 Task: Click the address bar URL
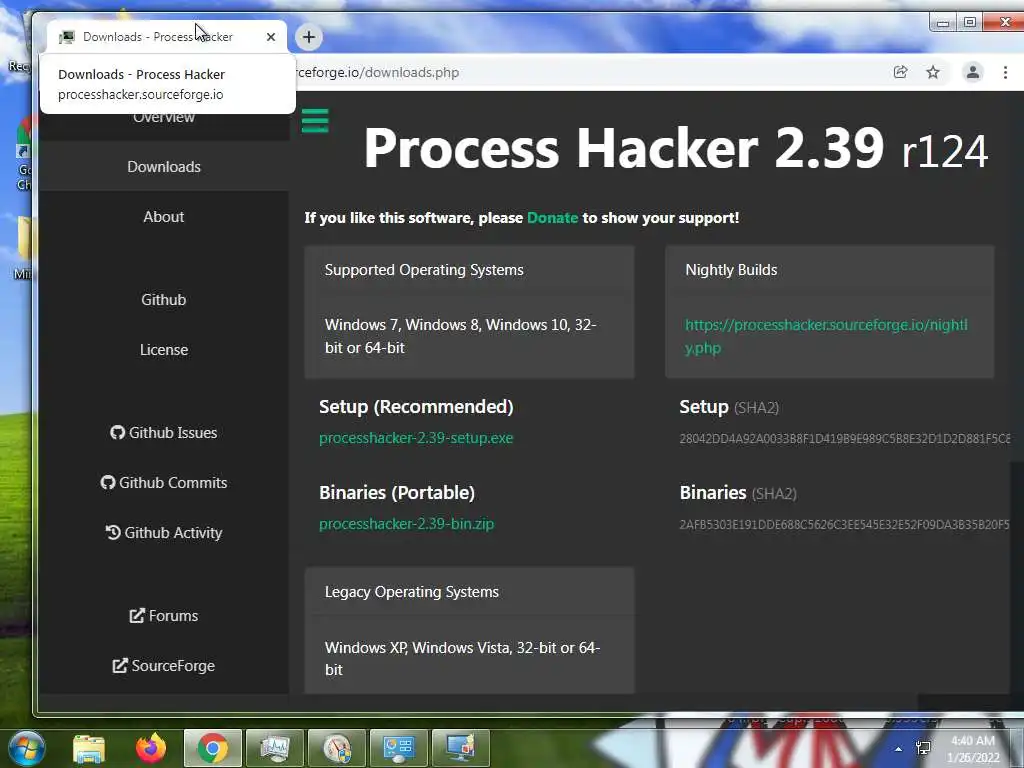coord(377,72)
